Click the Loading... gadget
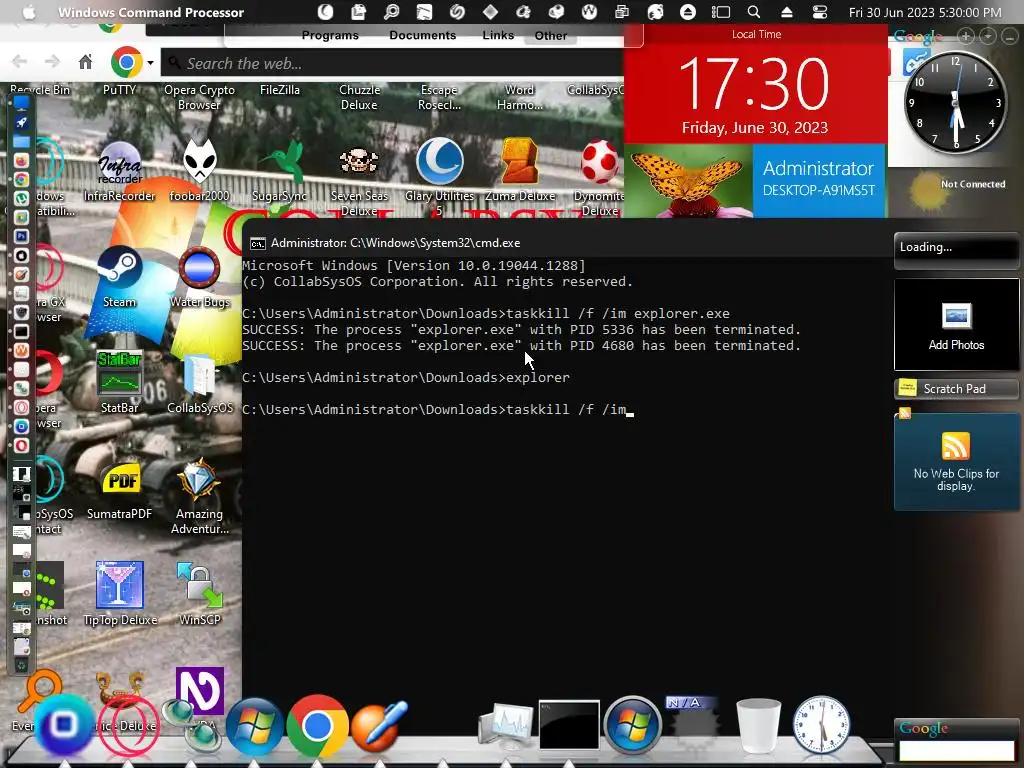The height and width of the screenshot is (768, 1024). click(x=956, y=251)
